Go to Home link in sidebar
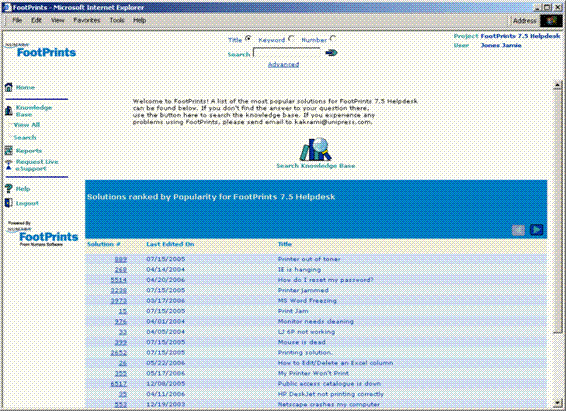566x411 pixels. [x=25, y=87]
